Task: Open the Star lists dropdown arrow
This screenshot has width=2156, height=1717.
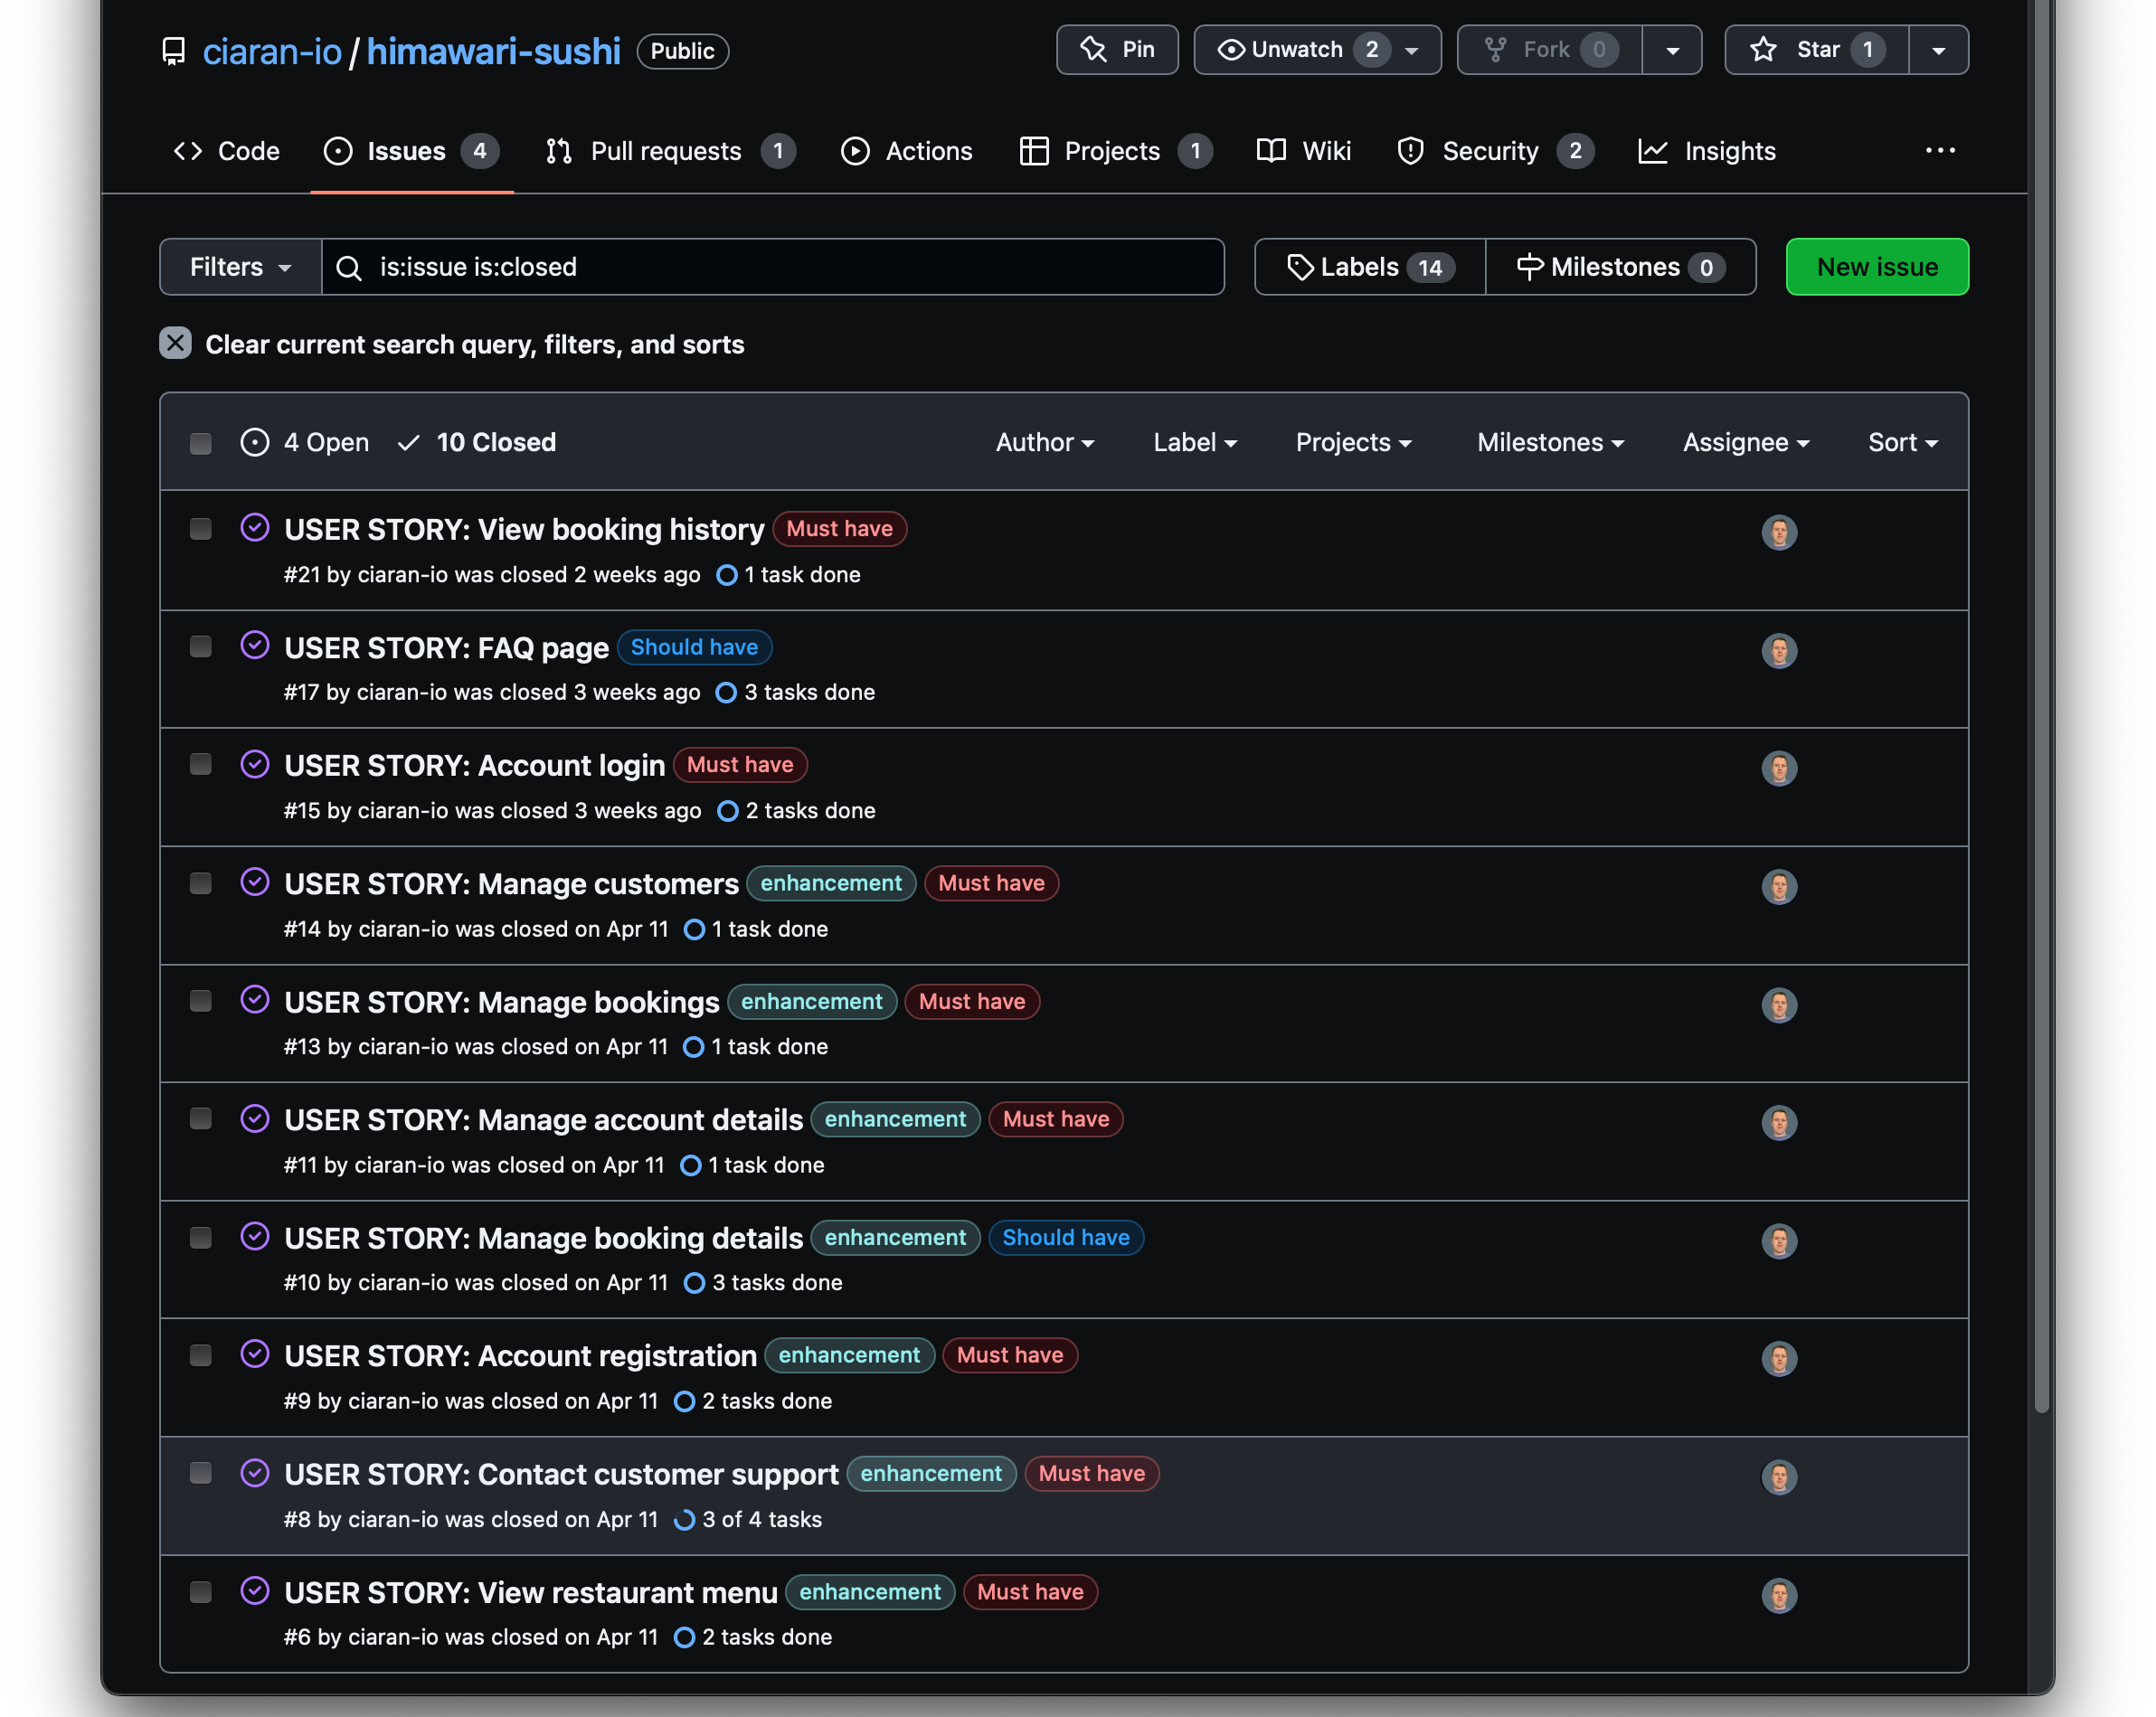Action: tap(1938, 50)
